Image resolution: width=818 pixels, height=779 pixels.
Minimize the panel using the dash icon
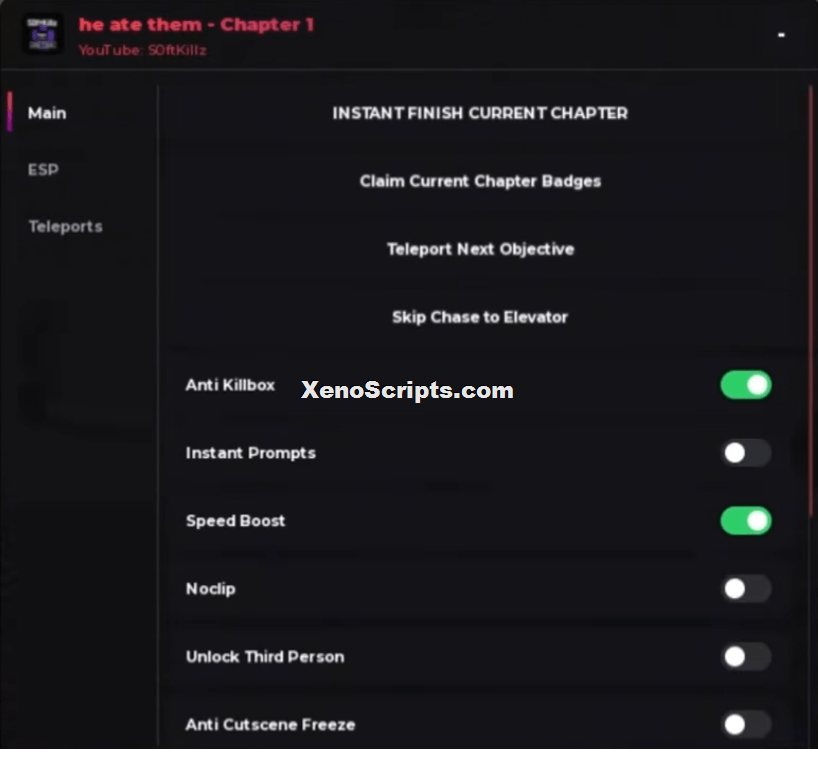[x=781, y=35]
